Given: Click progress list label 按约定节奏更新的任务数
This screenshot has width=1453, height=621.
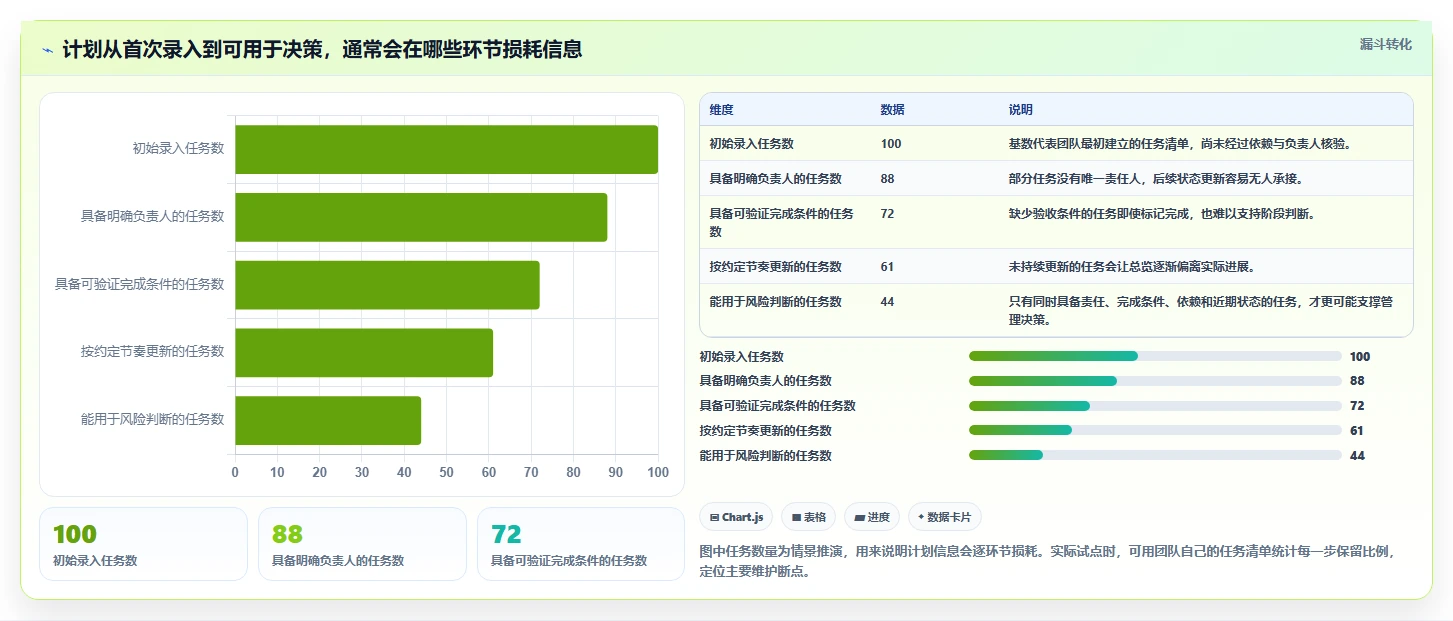Looking at the screenshot, I should pos(766,430).
